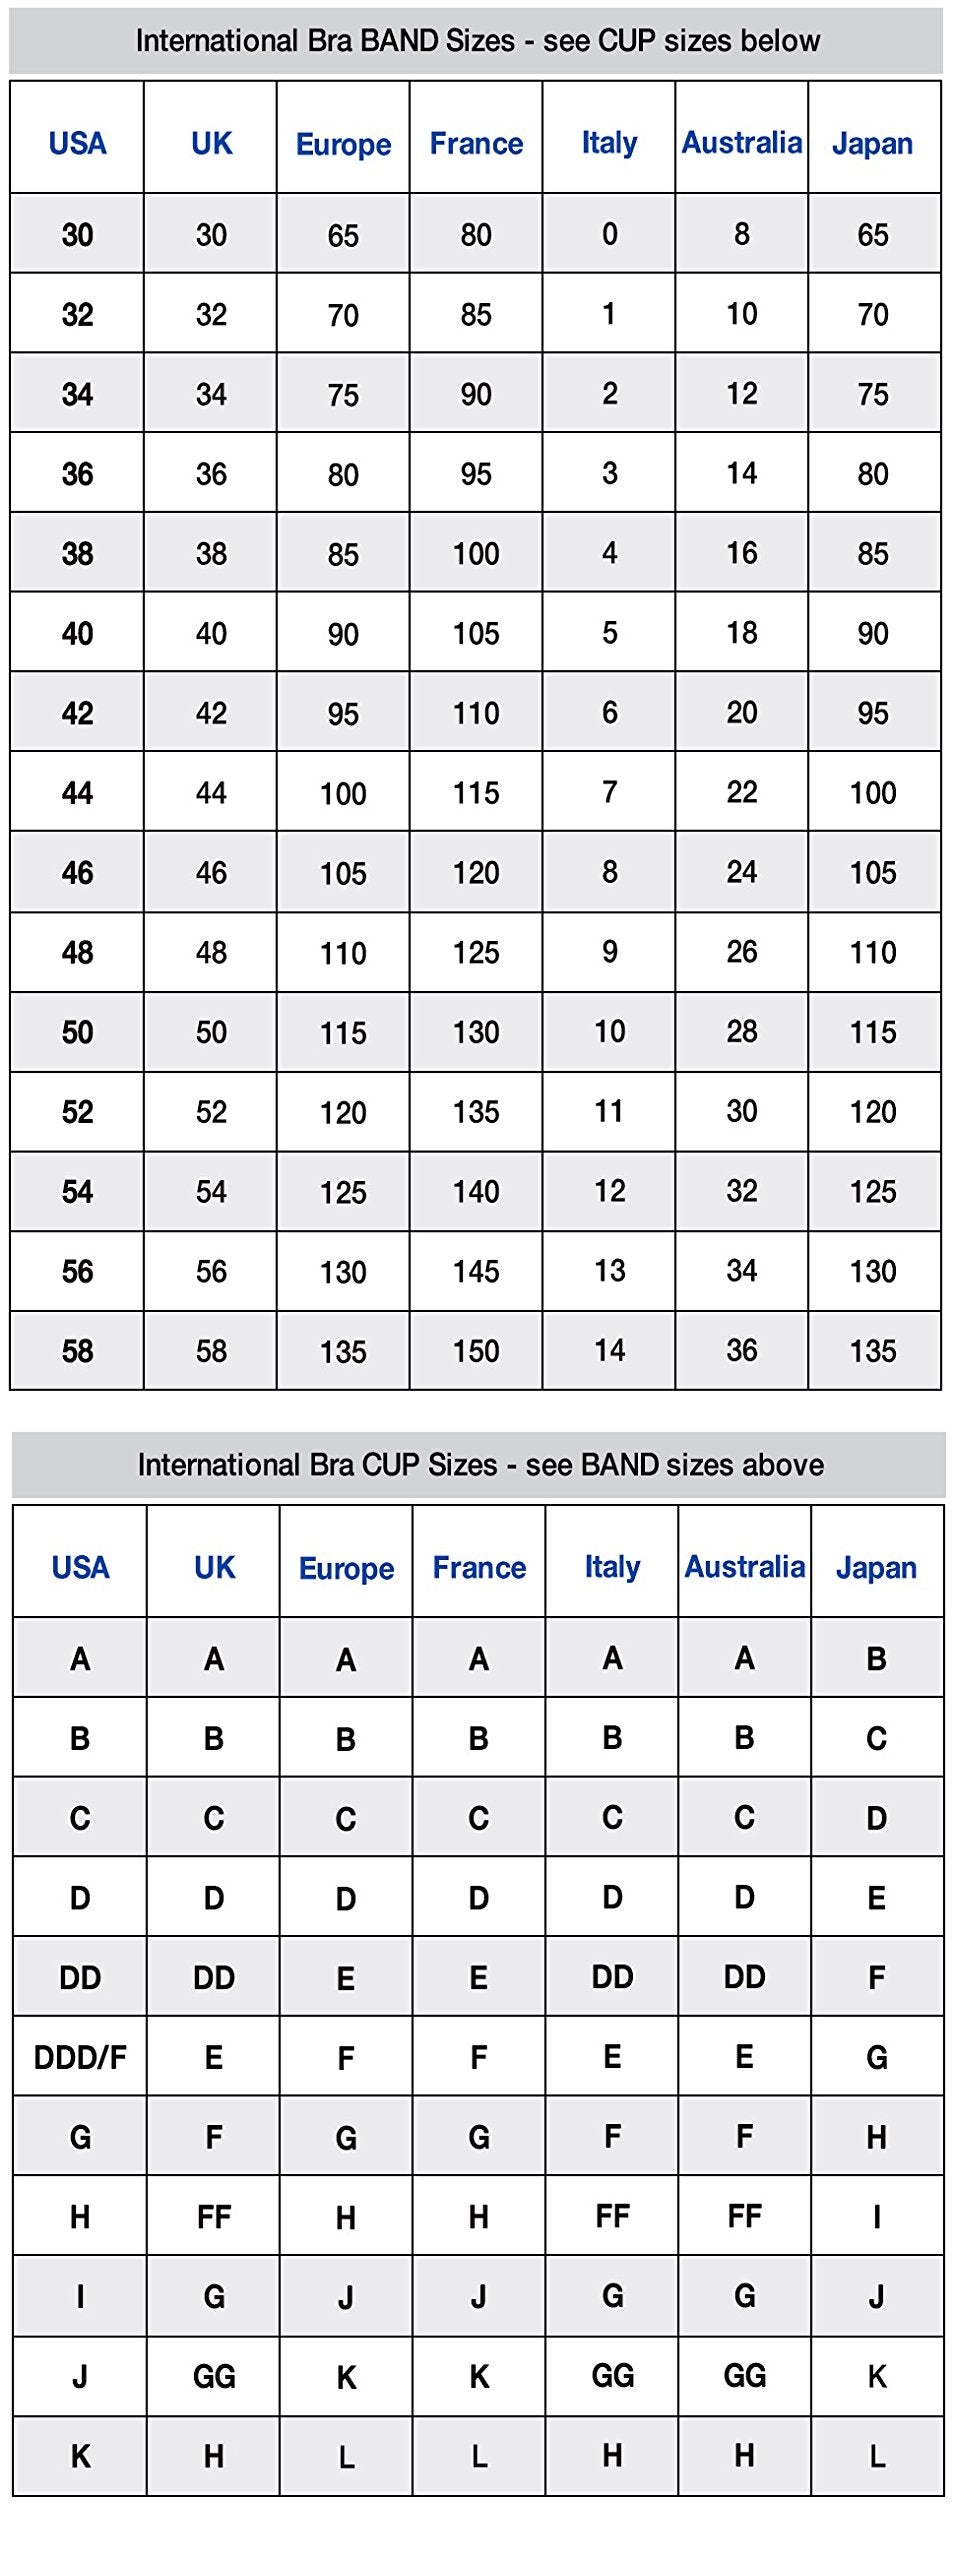Click Italy band size 14 cell
The image size is (955, 2560).
pyautogui.click(x=609, y=1351)
